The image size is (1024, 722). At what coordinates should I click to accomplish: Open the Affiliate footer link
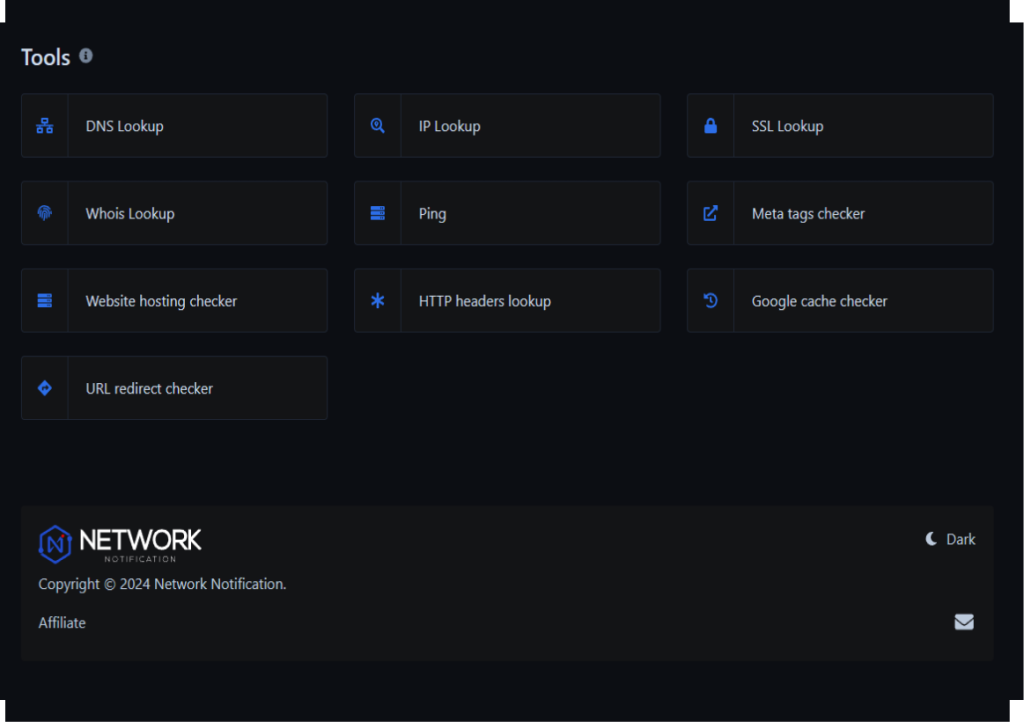(62, 623)
